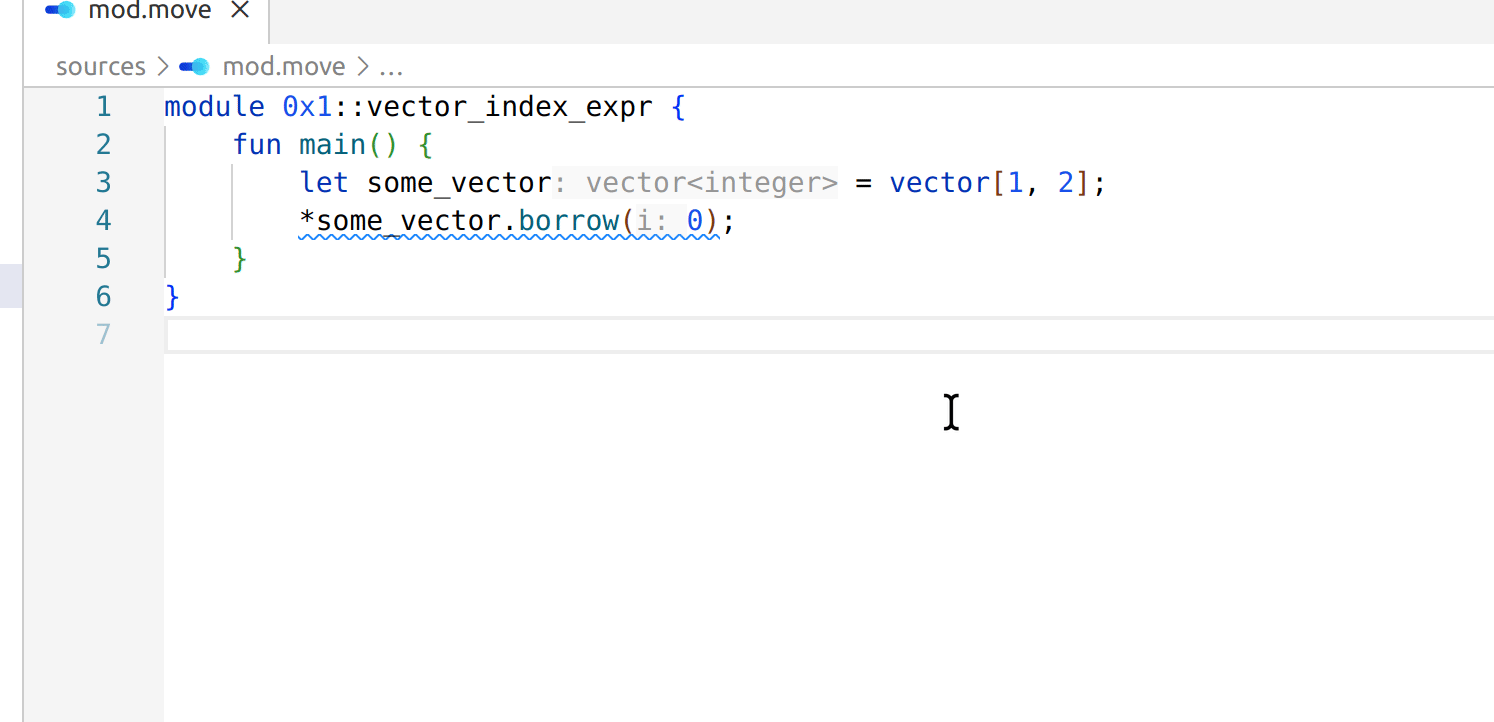Click the Move file icon in the breadcrumb bar
This screenshot has width=1494, height=722.
(192, 66)
